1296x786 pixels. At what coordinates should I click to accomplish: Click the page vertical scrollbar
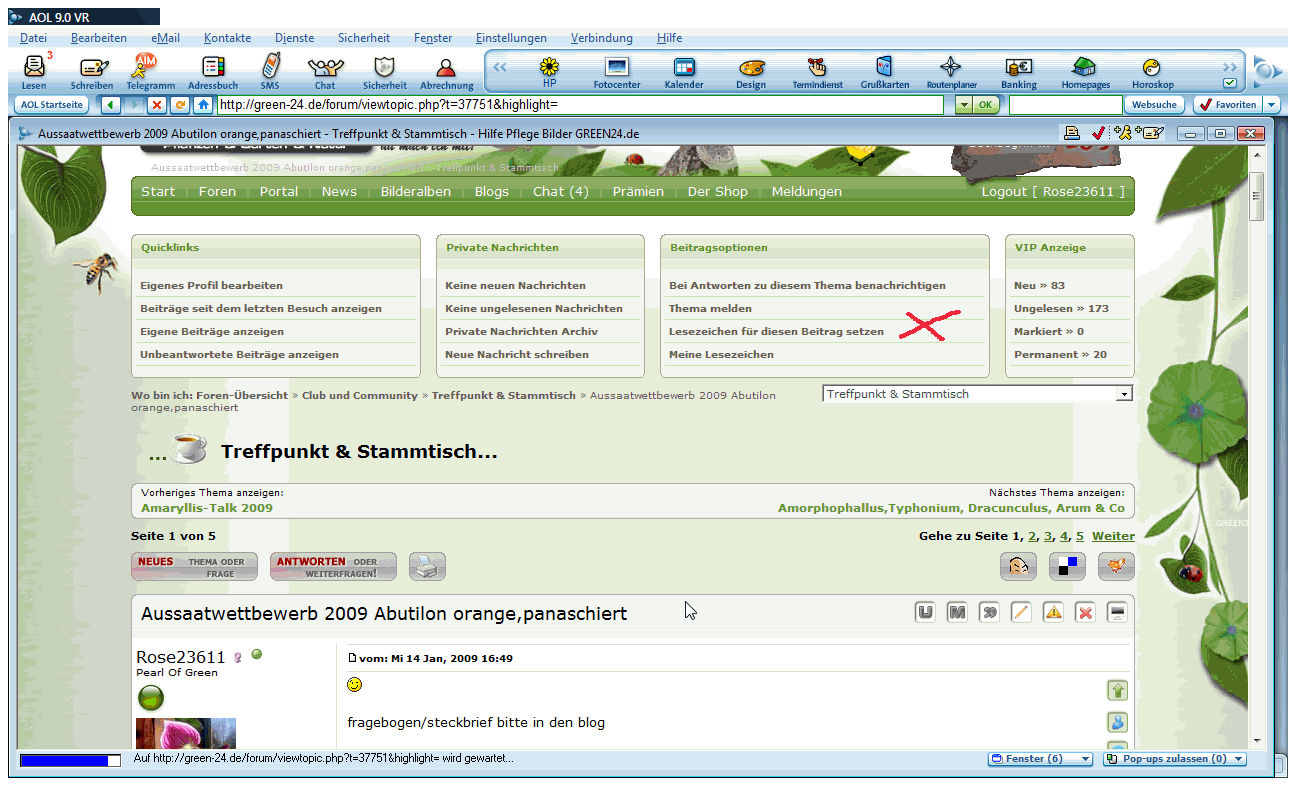[1257, 450]
